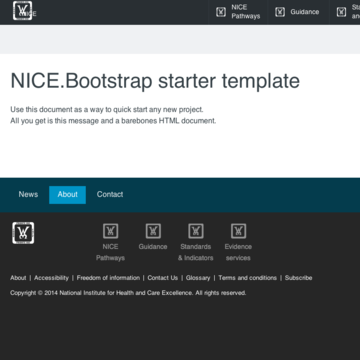360x360 pixels.
Task: Click the footer NICE Pathways icon
Action: pos(110,231)
